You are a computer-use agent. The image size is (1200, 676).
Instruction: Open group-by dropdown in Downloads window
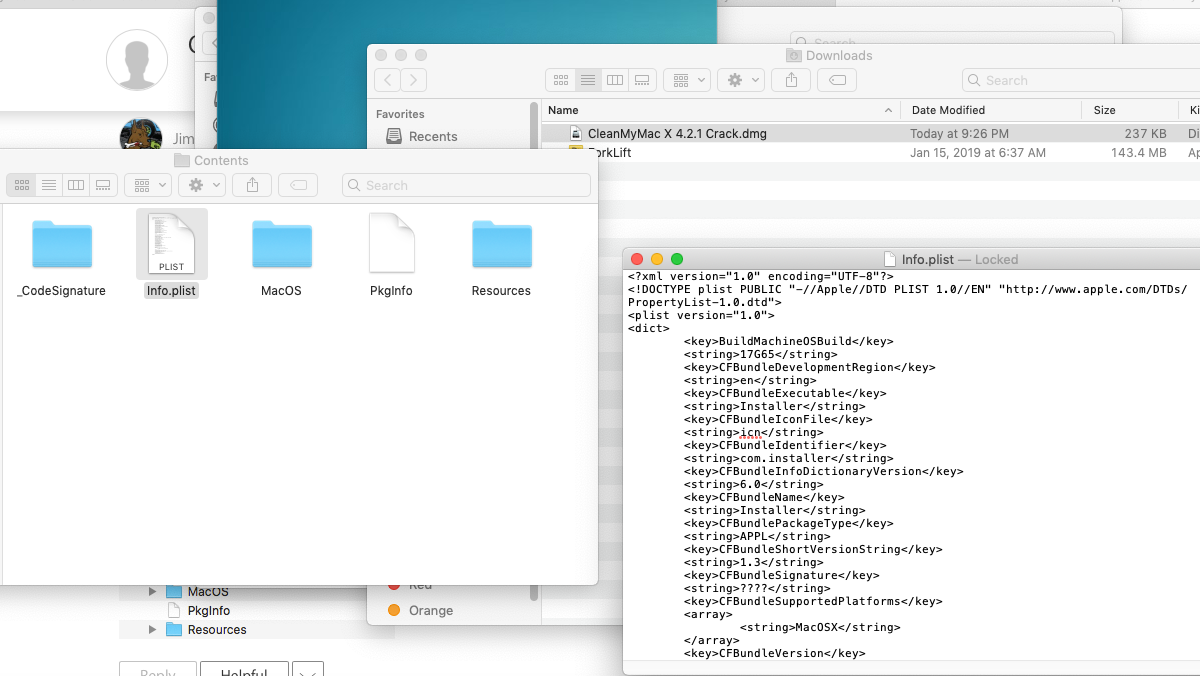[687, 80]
